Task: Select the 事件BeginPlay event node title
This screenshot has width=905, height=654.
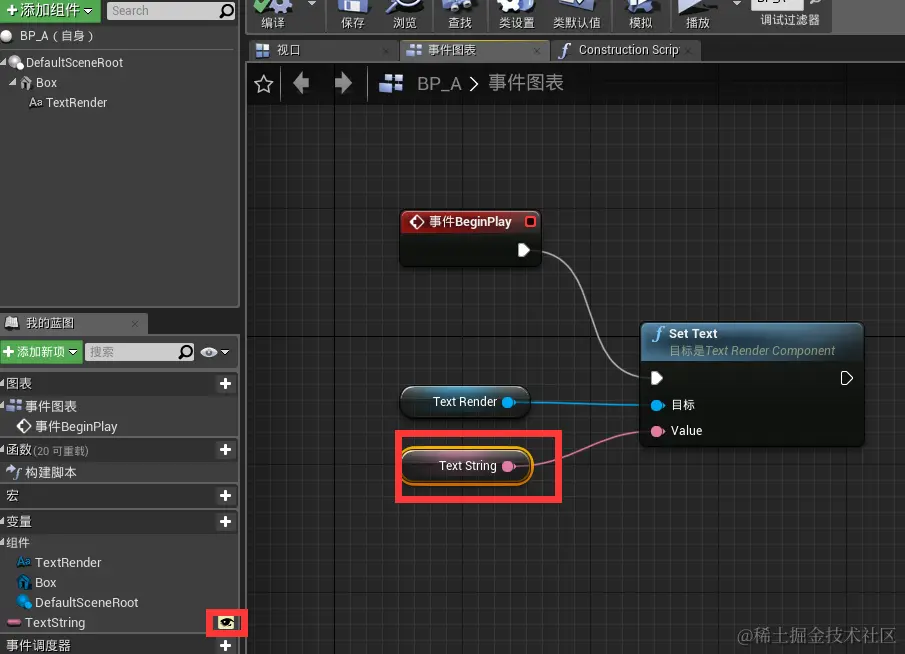Action: [x=470, y=222]
